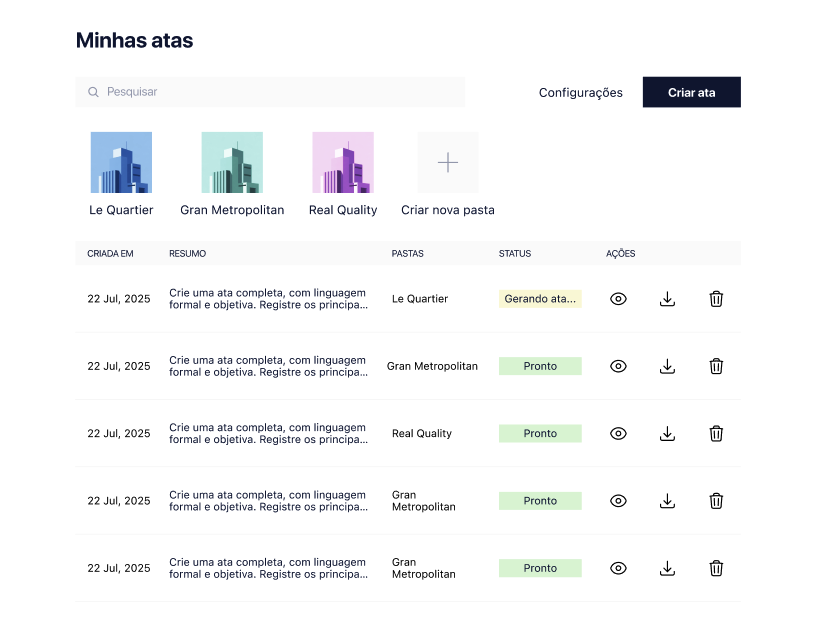
Task: Click the search magnifier icon
Action: [94, 92]
